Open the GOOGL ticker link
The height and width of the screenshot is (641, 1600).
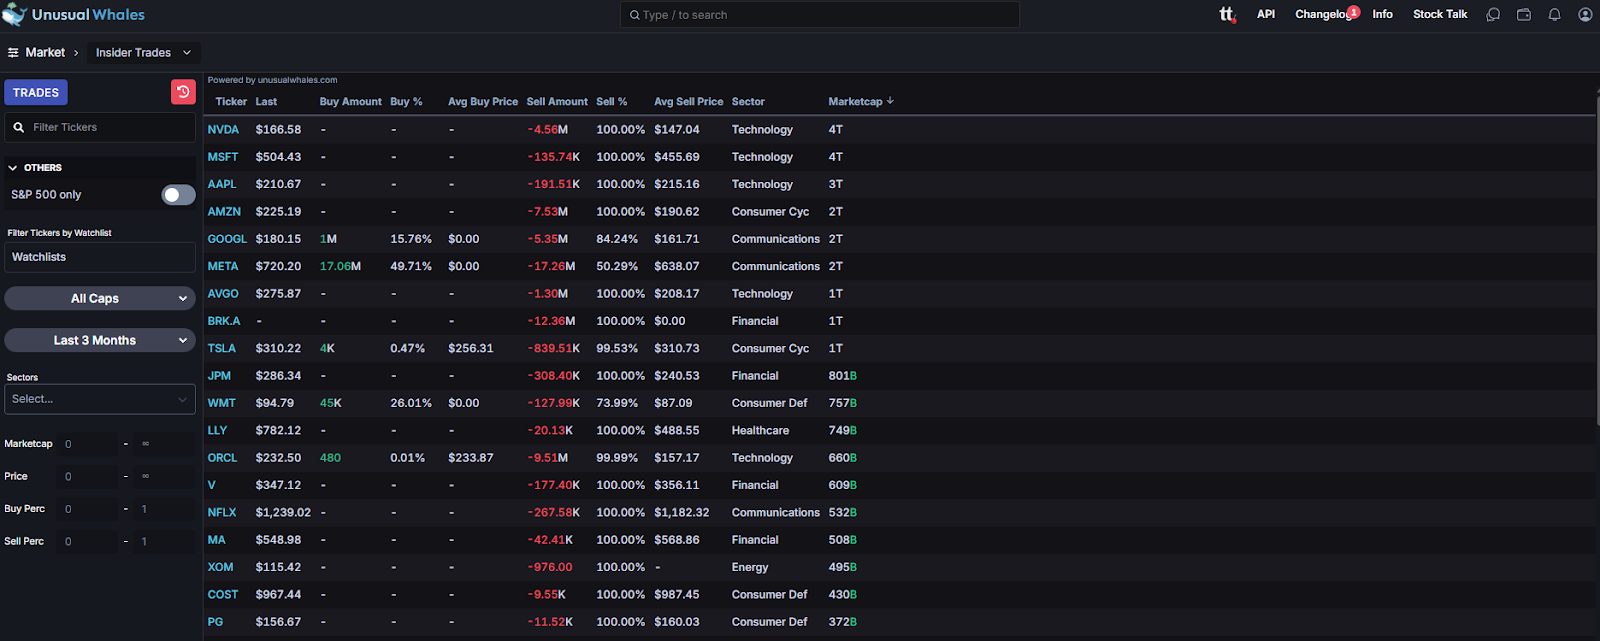click(227, 239)
